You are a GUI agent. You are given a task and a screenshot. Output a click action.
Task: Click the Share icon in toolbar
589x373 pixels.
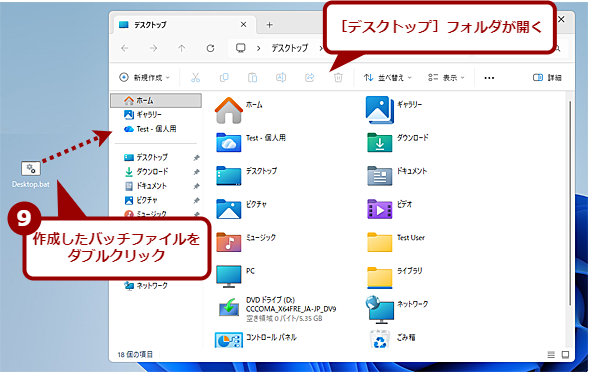tap(310, 78)
